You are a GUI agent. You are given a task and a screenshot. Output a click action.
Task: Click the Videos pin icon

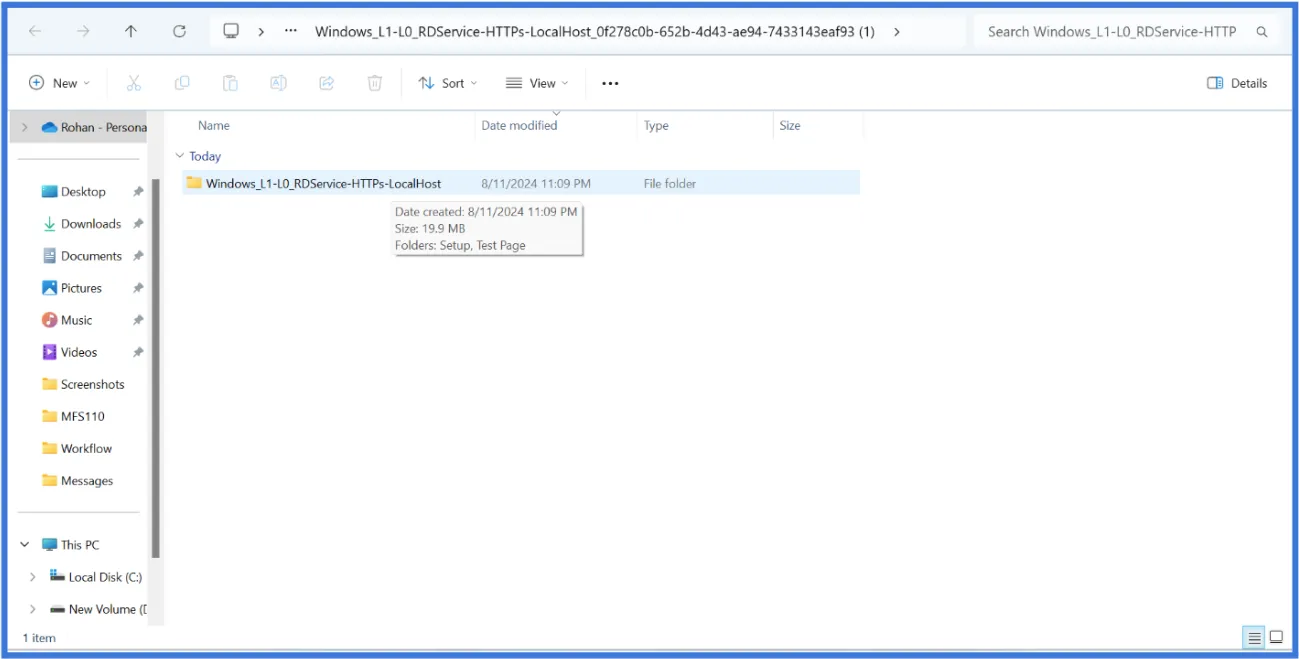coord(138,352)
